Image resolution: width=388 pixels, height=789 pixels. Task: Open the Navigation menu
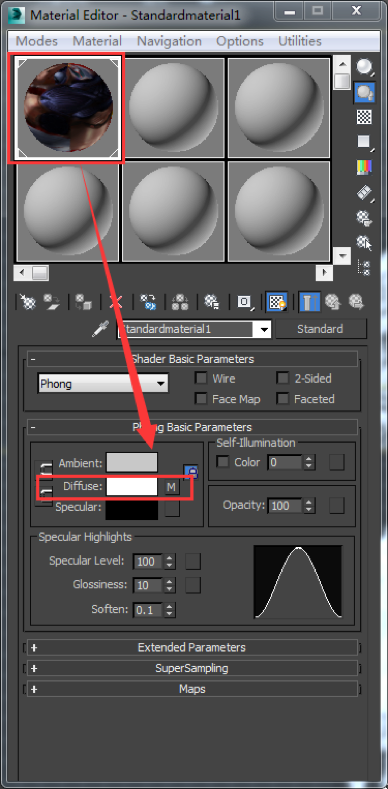(x=169, y=41)
